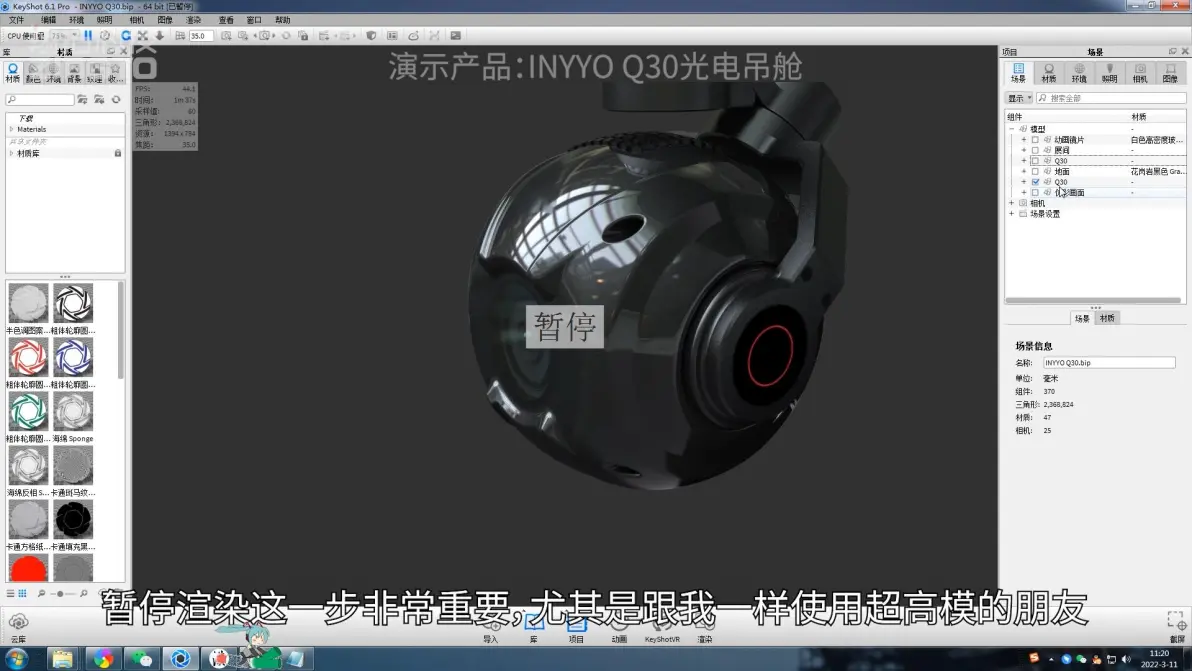Click the crossed arrows fit-view icon
Image resolution: width=1192 pixels, height=671 pixels.
pos(142,36)
